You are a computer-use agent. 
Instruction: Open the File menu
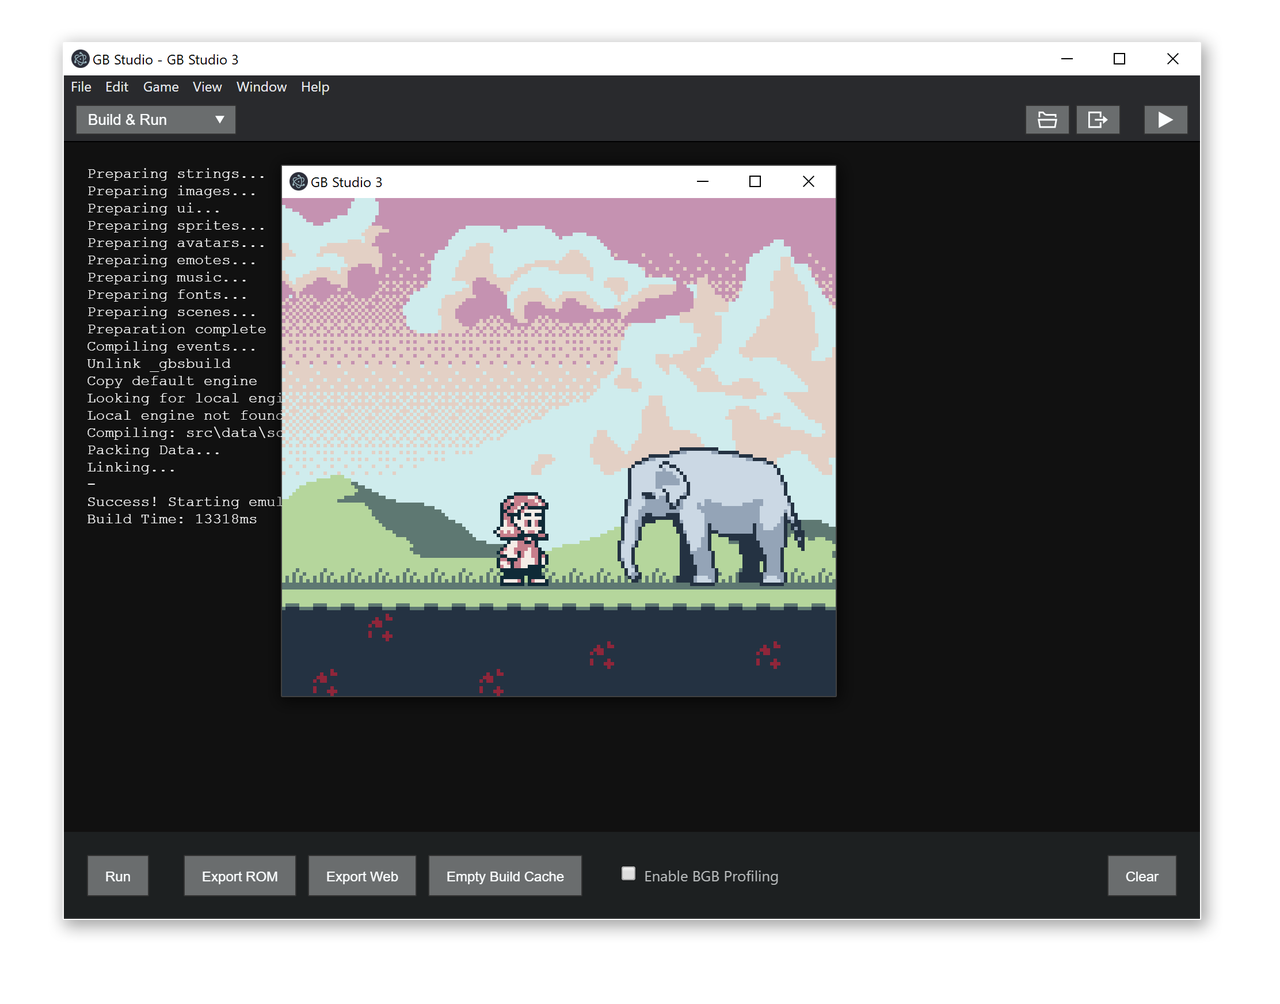81,87
